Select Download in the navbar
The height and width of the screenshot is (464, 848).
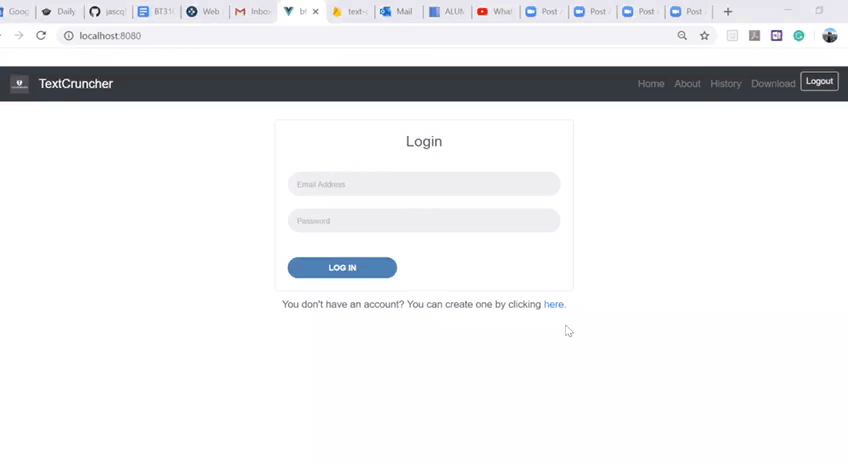tap(773, 84)
